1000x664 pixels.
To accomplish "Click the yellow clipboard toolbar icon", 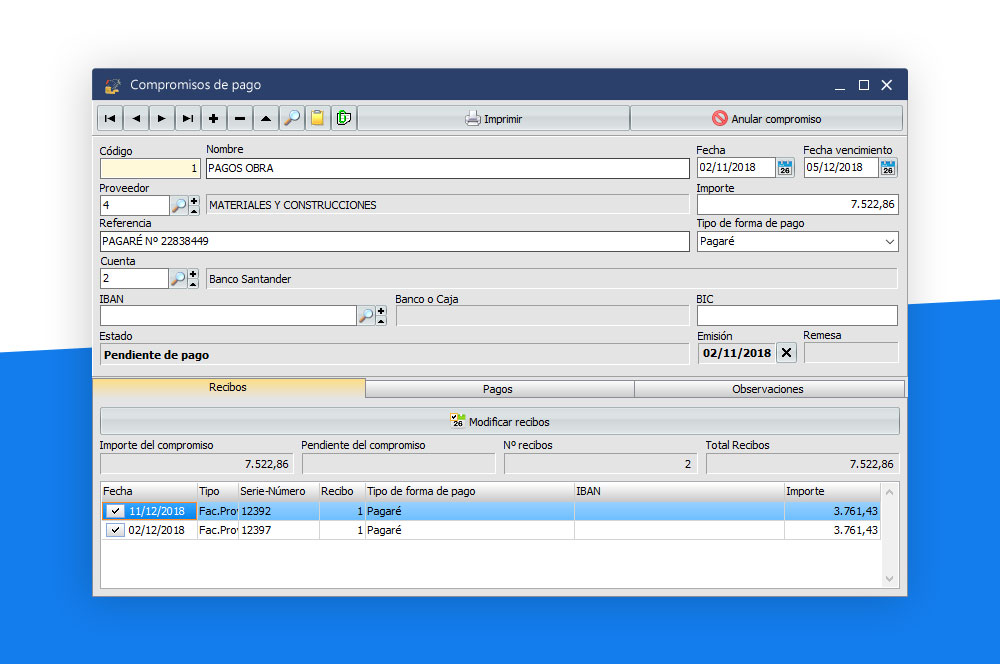I will click(317, 119).
